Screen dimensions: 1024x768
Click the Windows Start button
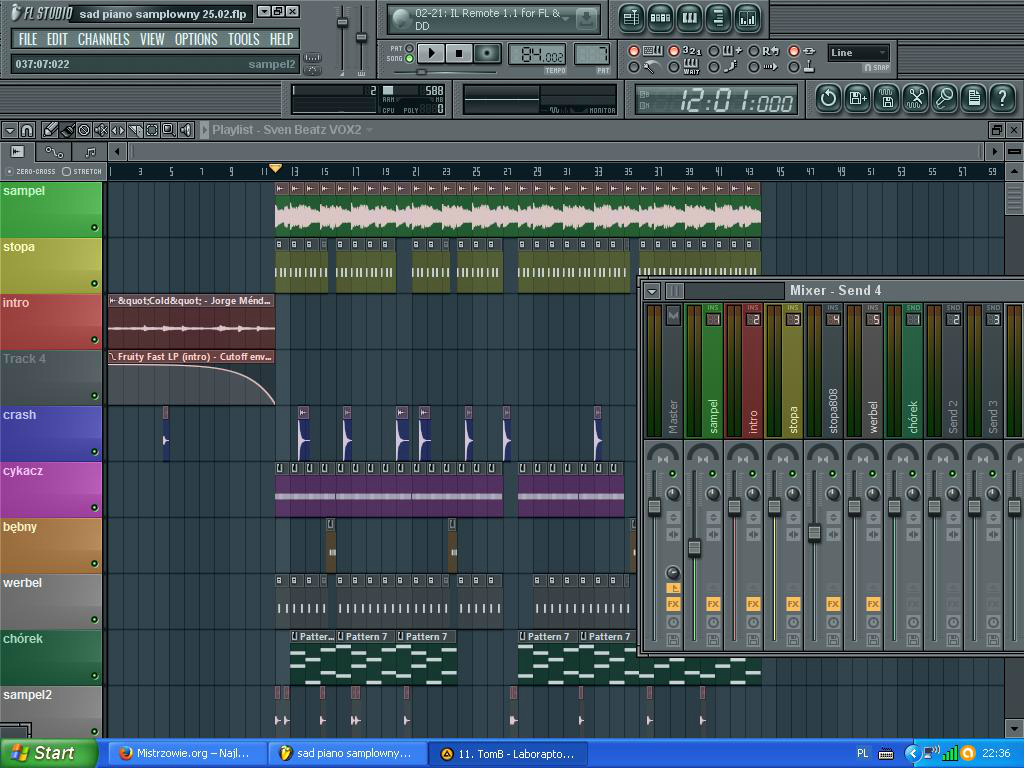point(48,753)
